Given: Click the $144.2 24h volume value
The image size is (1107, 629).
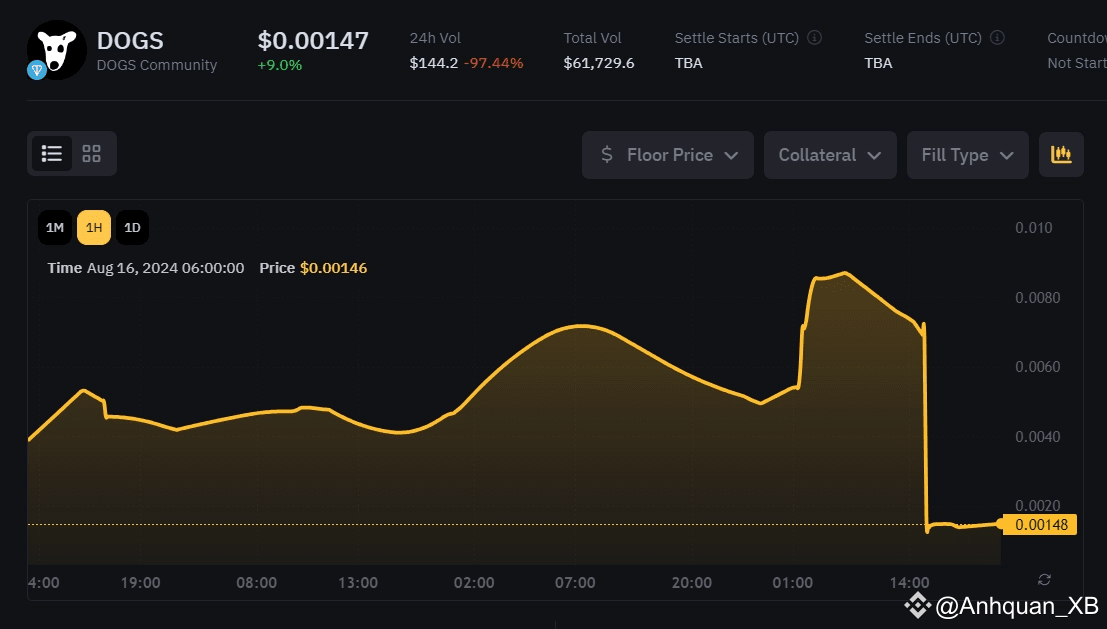Looking at the screenshot, I should pyautogui.click(x=433, y=63).
